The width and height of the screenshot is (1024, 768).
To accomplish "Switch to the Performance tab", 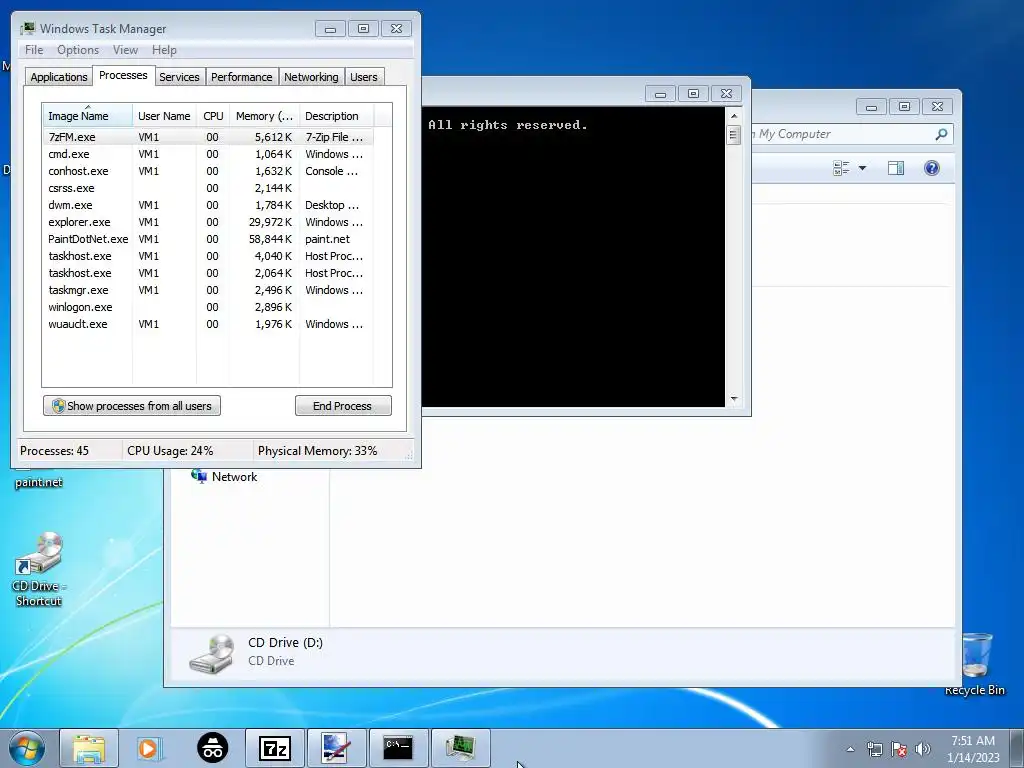I will [241, 77].
